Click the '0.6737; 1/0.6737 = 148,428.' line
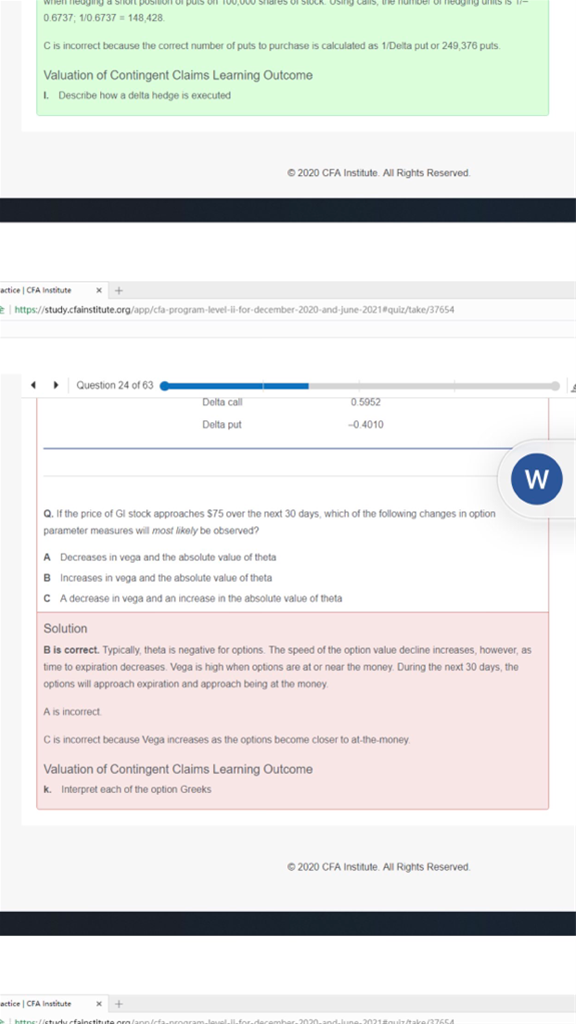This screenshot has width=576, height=1024. click(x=104, y=18)
